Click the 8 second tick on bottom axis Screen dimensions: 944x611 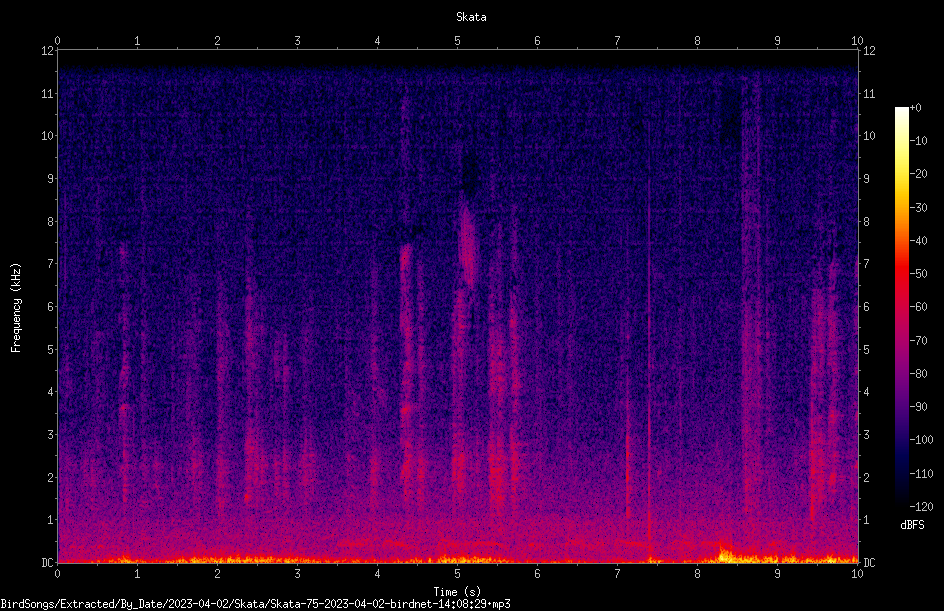697,574
